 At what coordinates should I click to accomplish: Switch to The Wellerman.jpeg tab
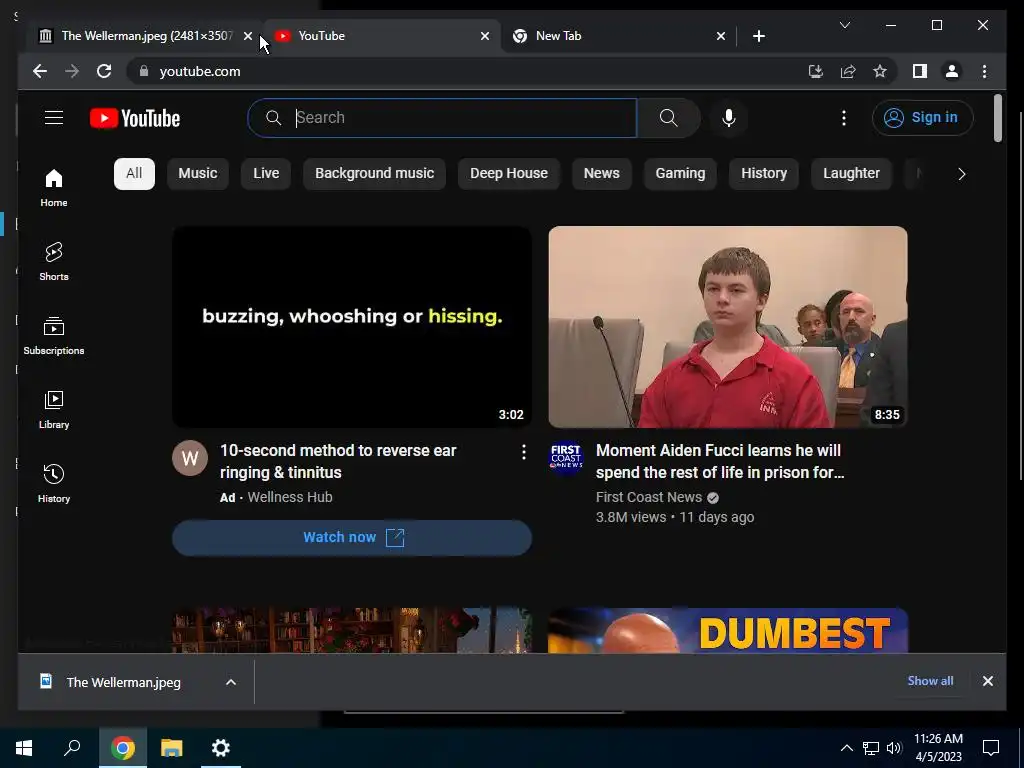(137, 36)
